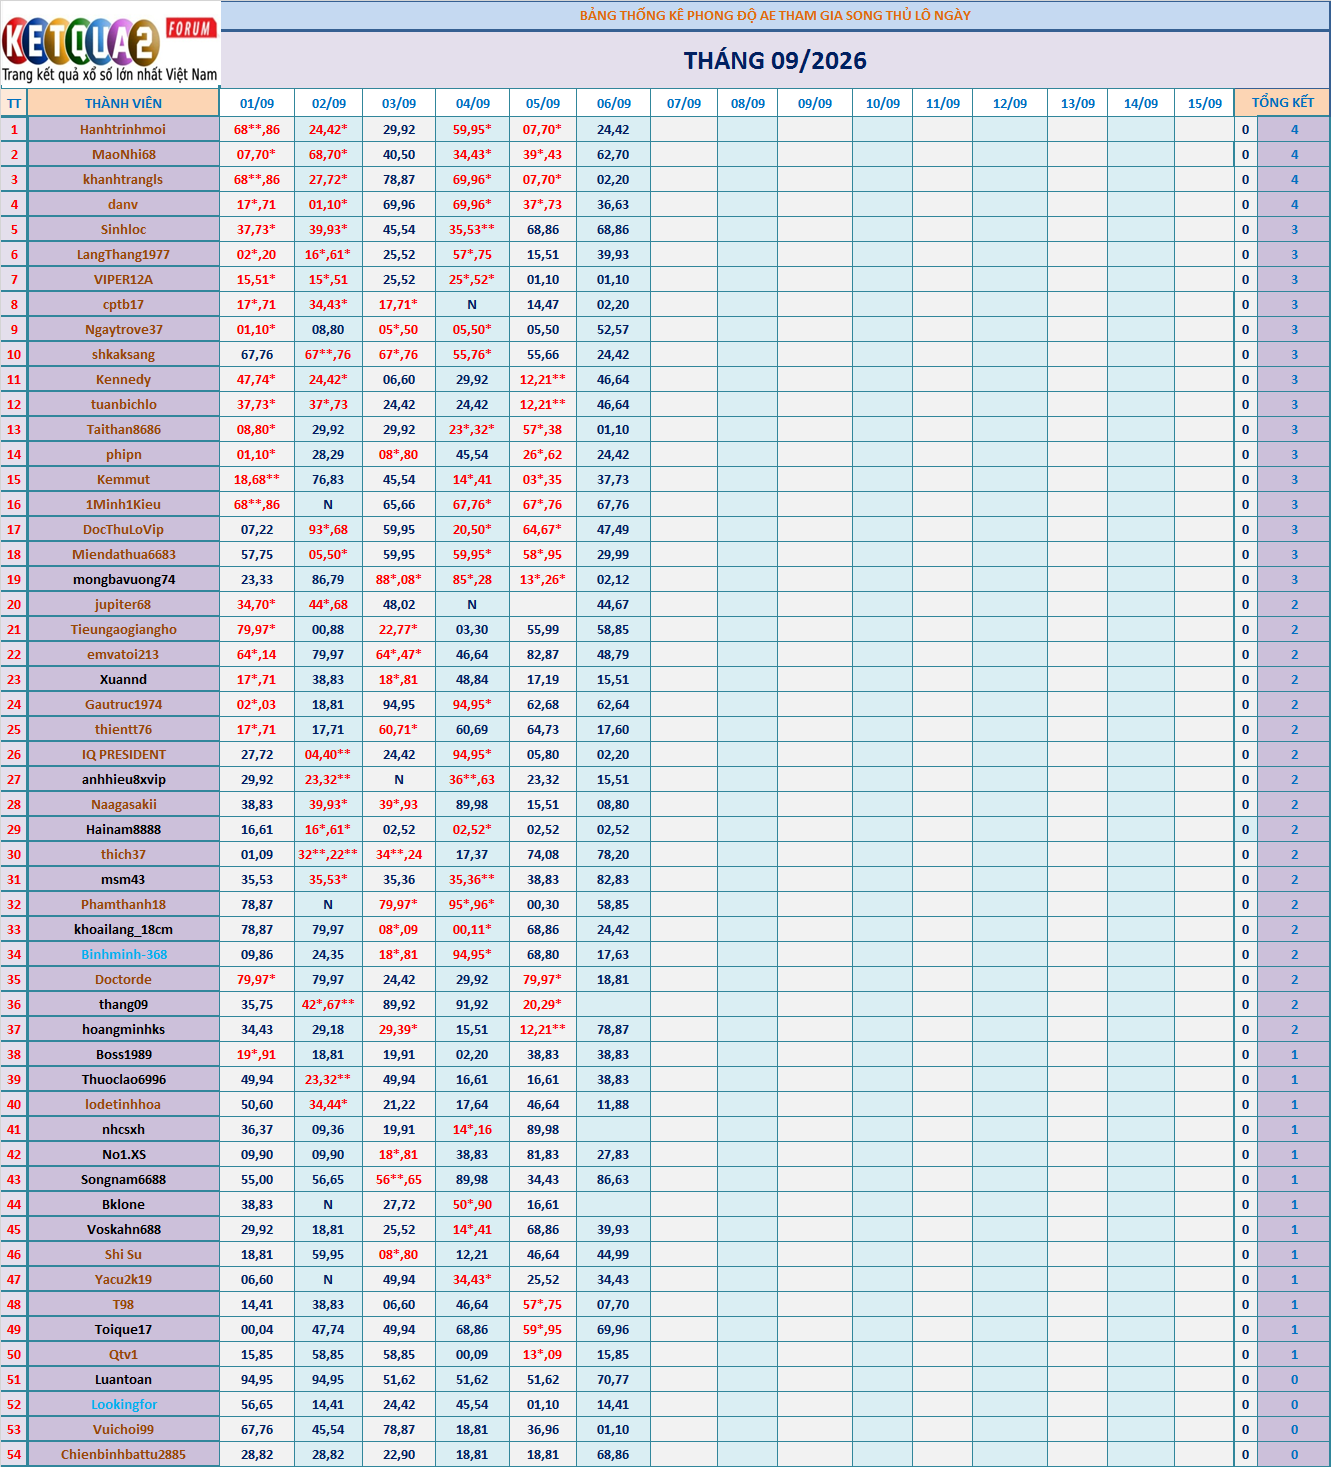
Task: Click the Kennedy member name
Action: tap(123, 379)
